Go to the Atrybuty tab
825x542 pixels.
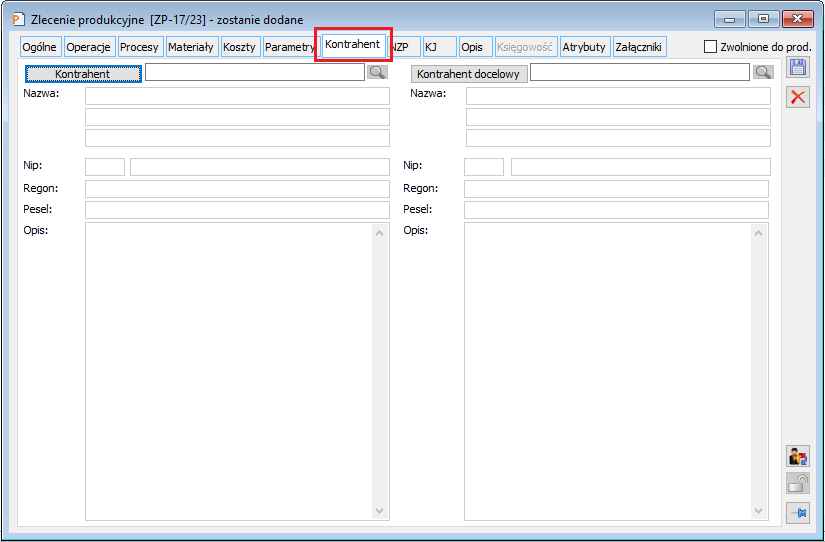pyautogui.click(x=585, y=47)
